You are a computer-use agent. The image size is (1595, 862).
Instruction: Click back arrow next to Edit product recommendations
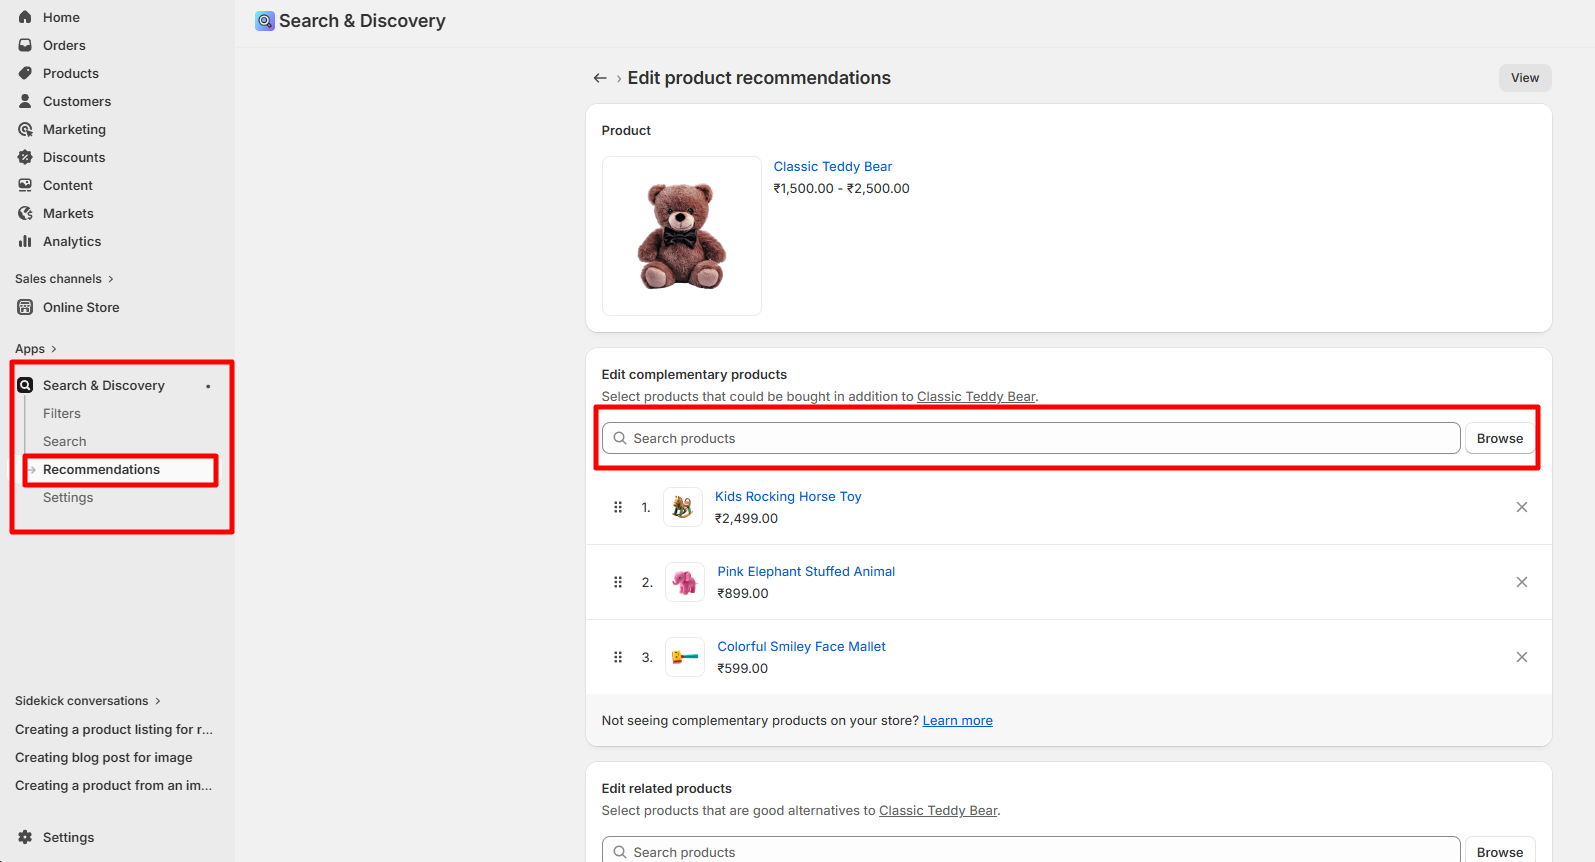click(x=600, y=78)
